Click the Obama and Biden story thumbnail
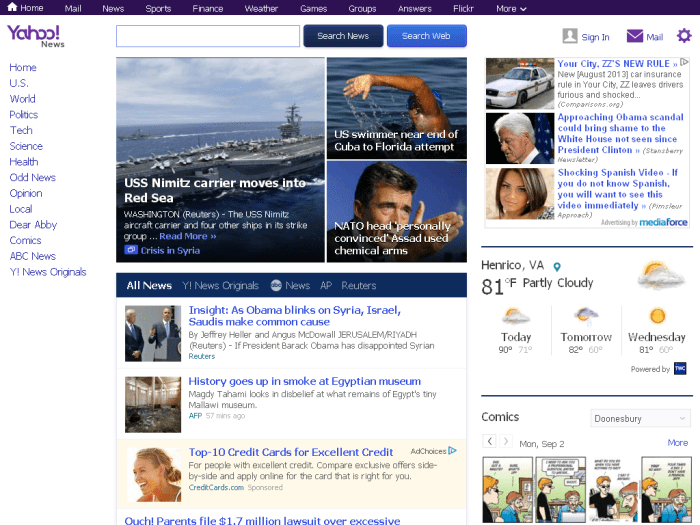This screenshot has width=700, height=525. [153, 333]
